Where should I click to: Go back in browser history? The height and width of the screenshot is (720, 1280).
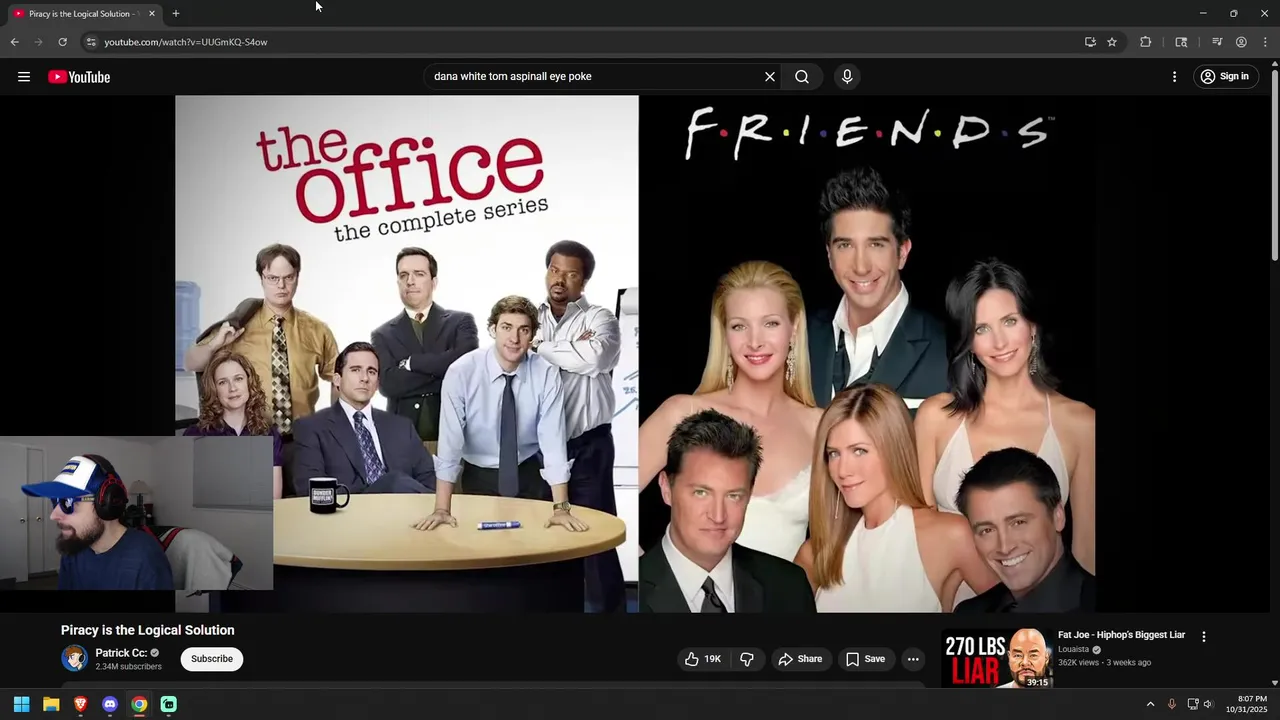(x=14, y=42)
